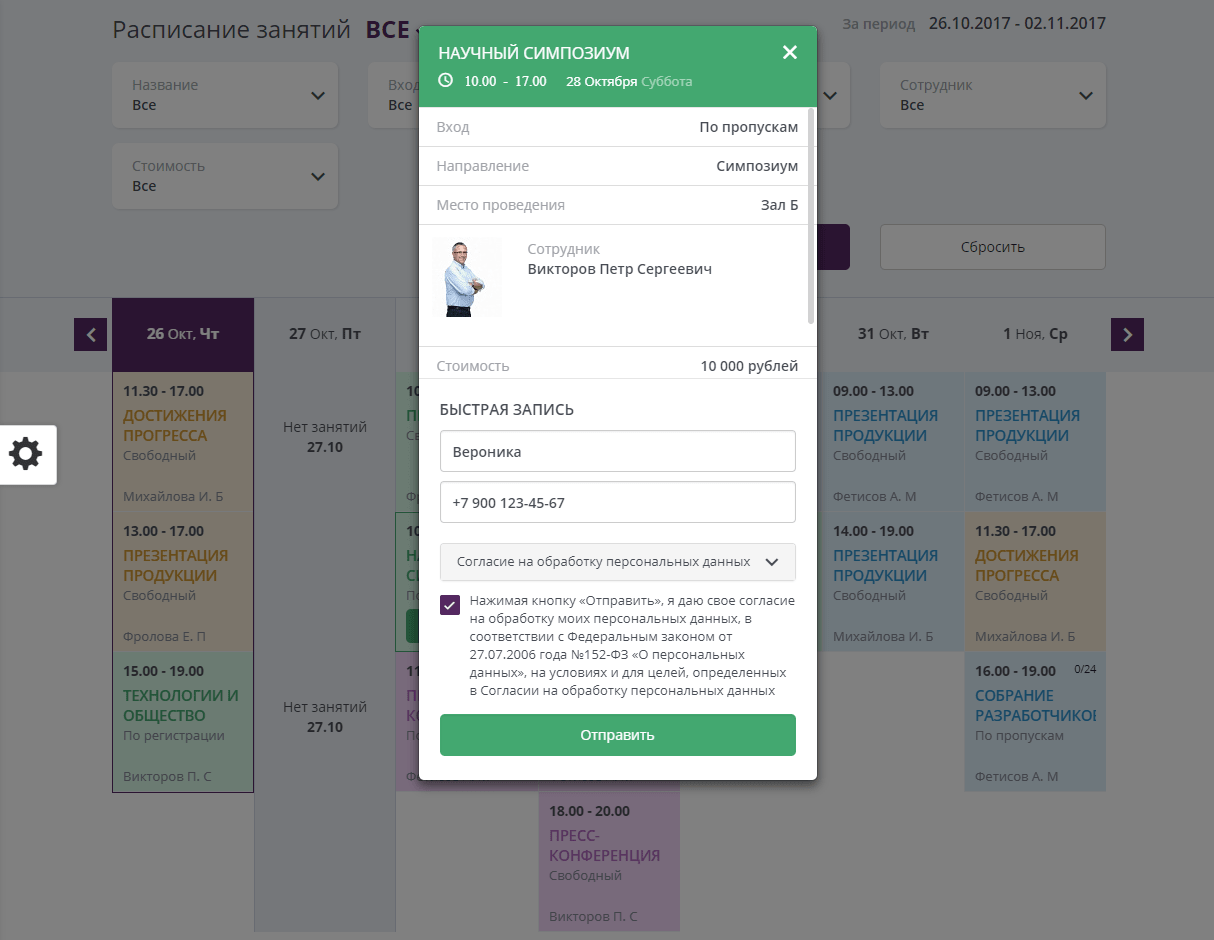Go to next week with right arrow
The height and width of the screenshot is (940, 1214).
[1127, 335]
